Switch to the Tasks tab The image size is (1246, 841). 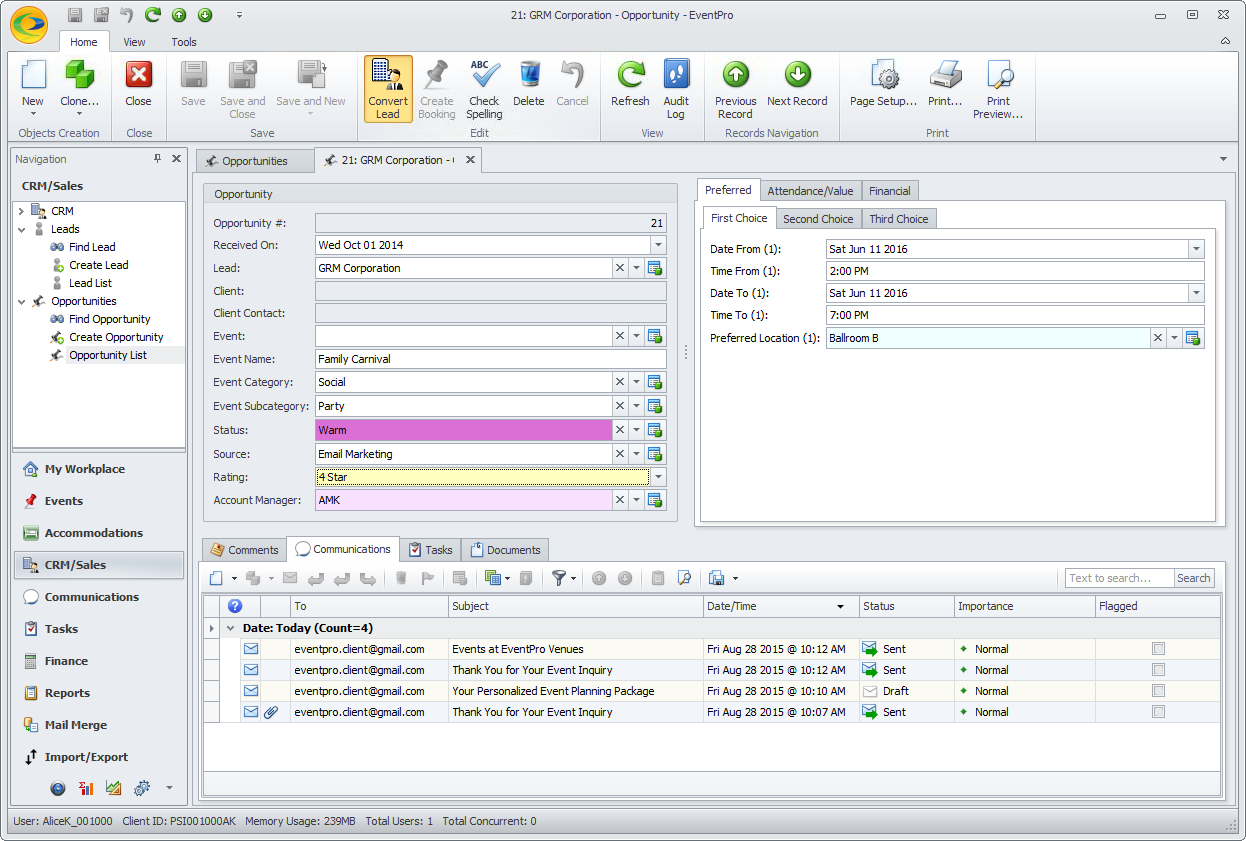click(x=430, y=550)
